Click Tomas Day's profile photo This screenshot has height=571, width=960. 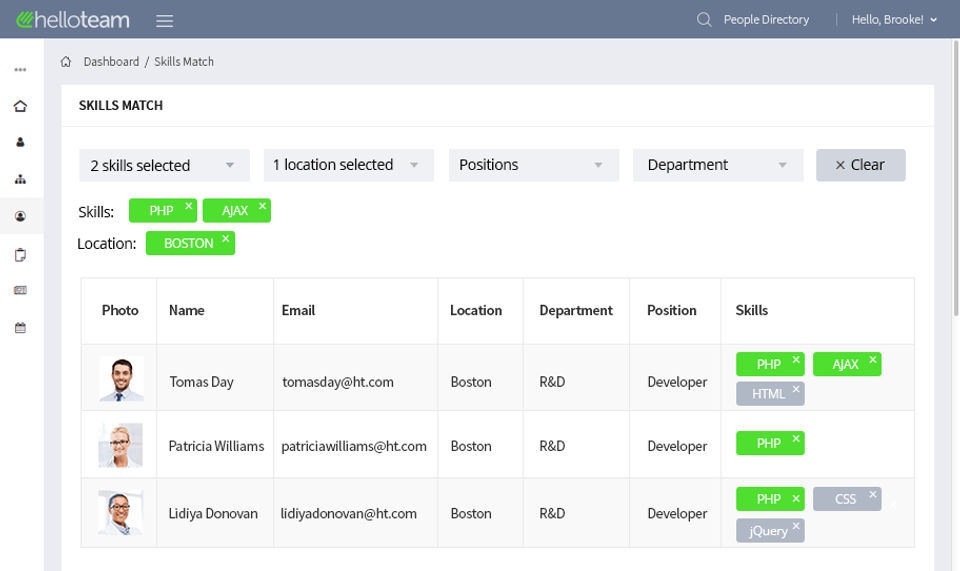click(x=121, y=379)
